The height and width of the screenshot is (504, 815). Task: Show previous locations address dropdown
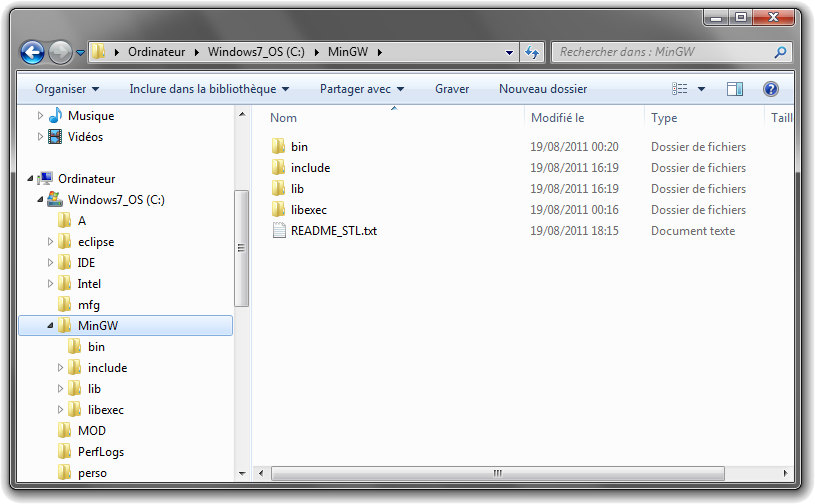[x=509, y=52]
